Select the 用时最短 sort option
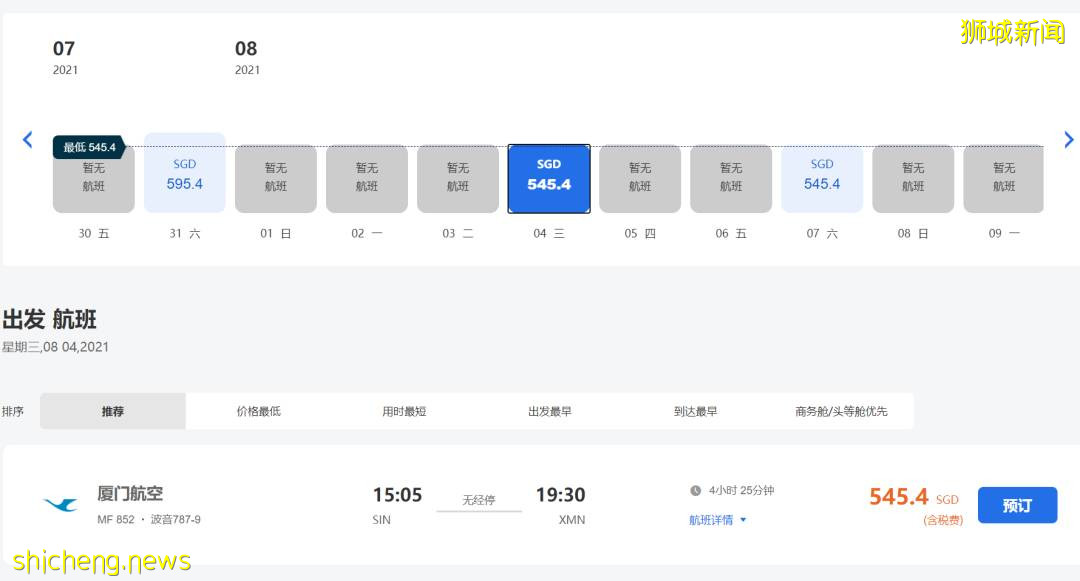The width and height of the screenshot is (1080, 581). [403, 410]
